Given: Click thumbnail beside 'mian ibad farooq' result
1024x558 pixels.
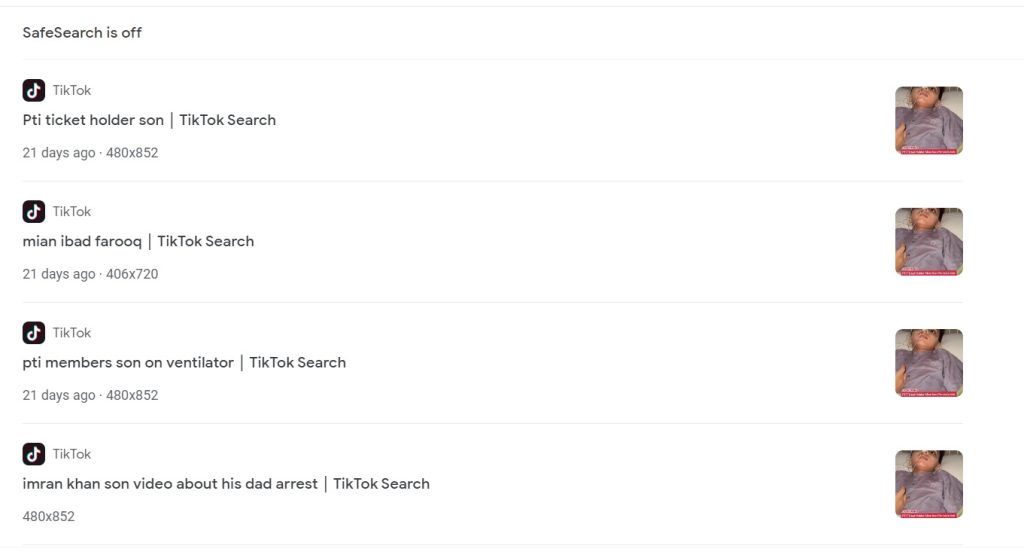Looking at the screenshot, I should coord(928,241).
